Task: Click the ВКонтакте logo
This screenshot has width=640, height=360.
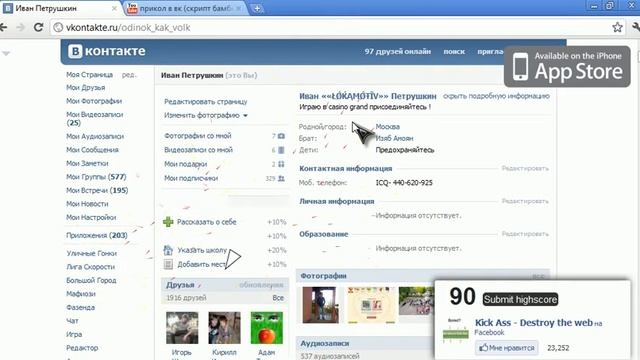Action: pos(107,51)
